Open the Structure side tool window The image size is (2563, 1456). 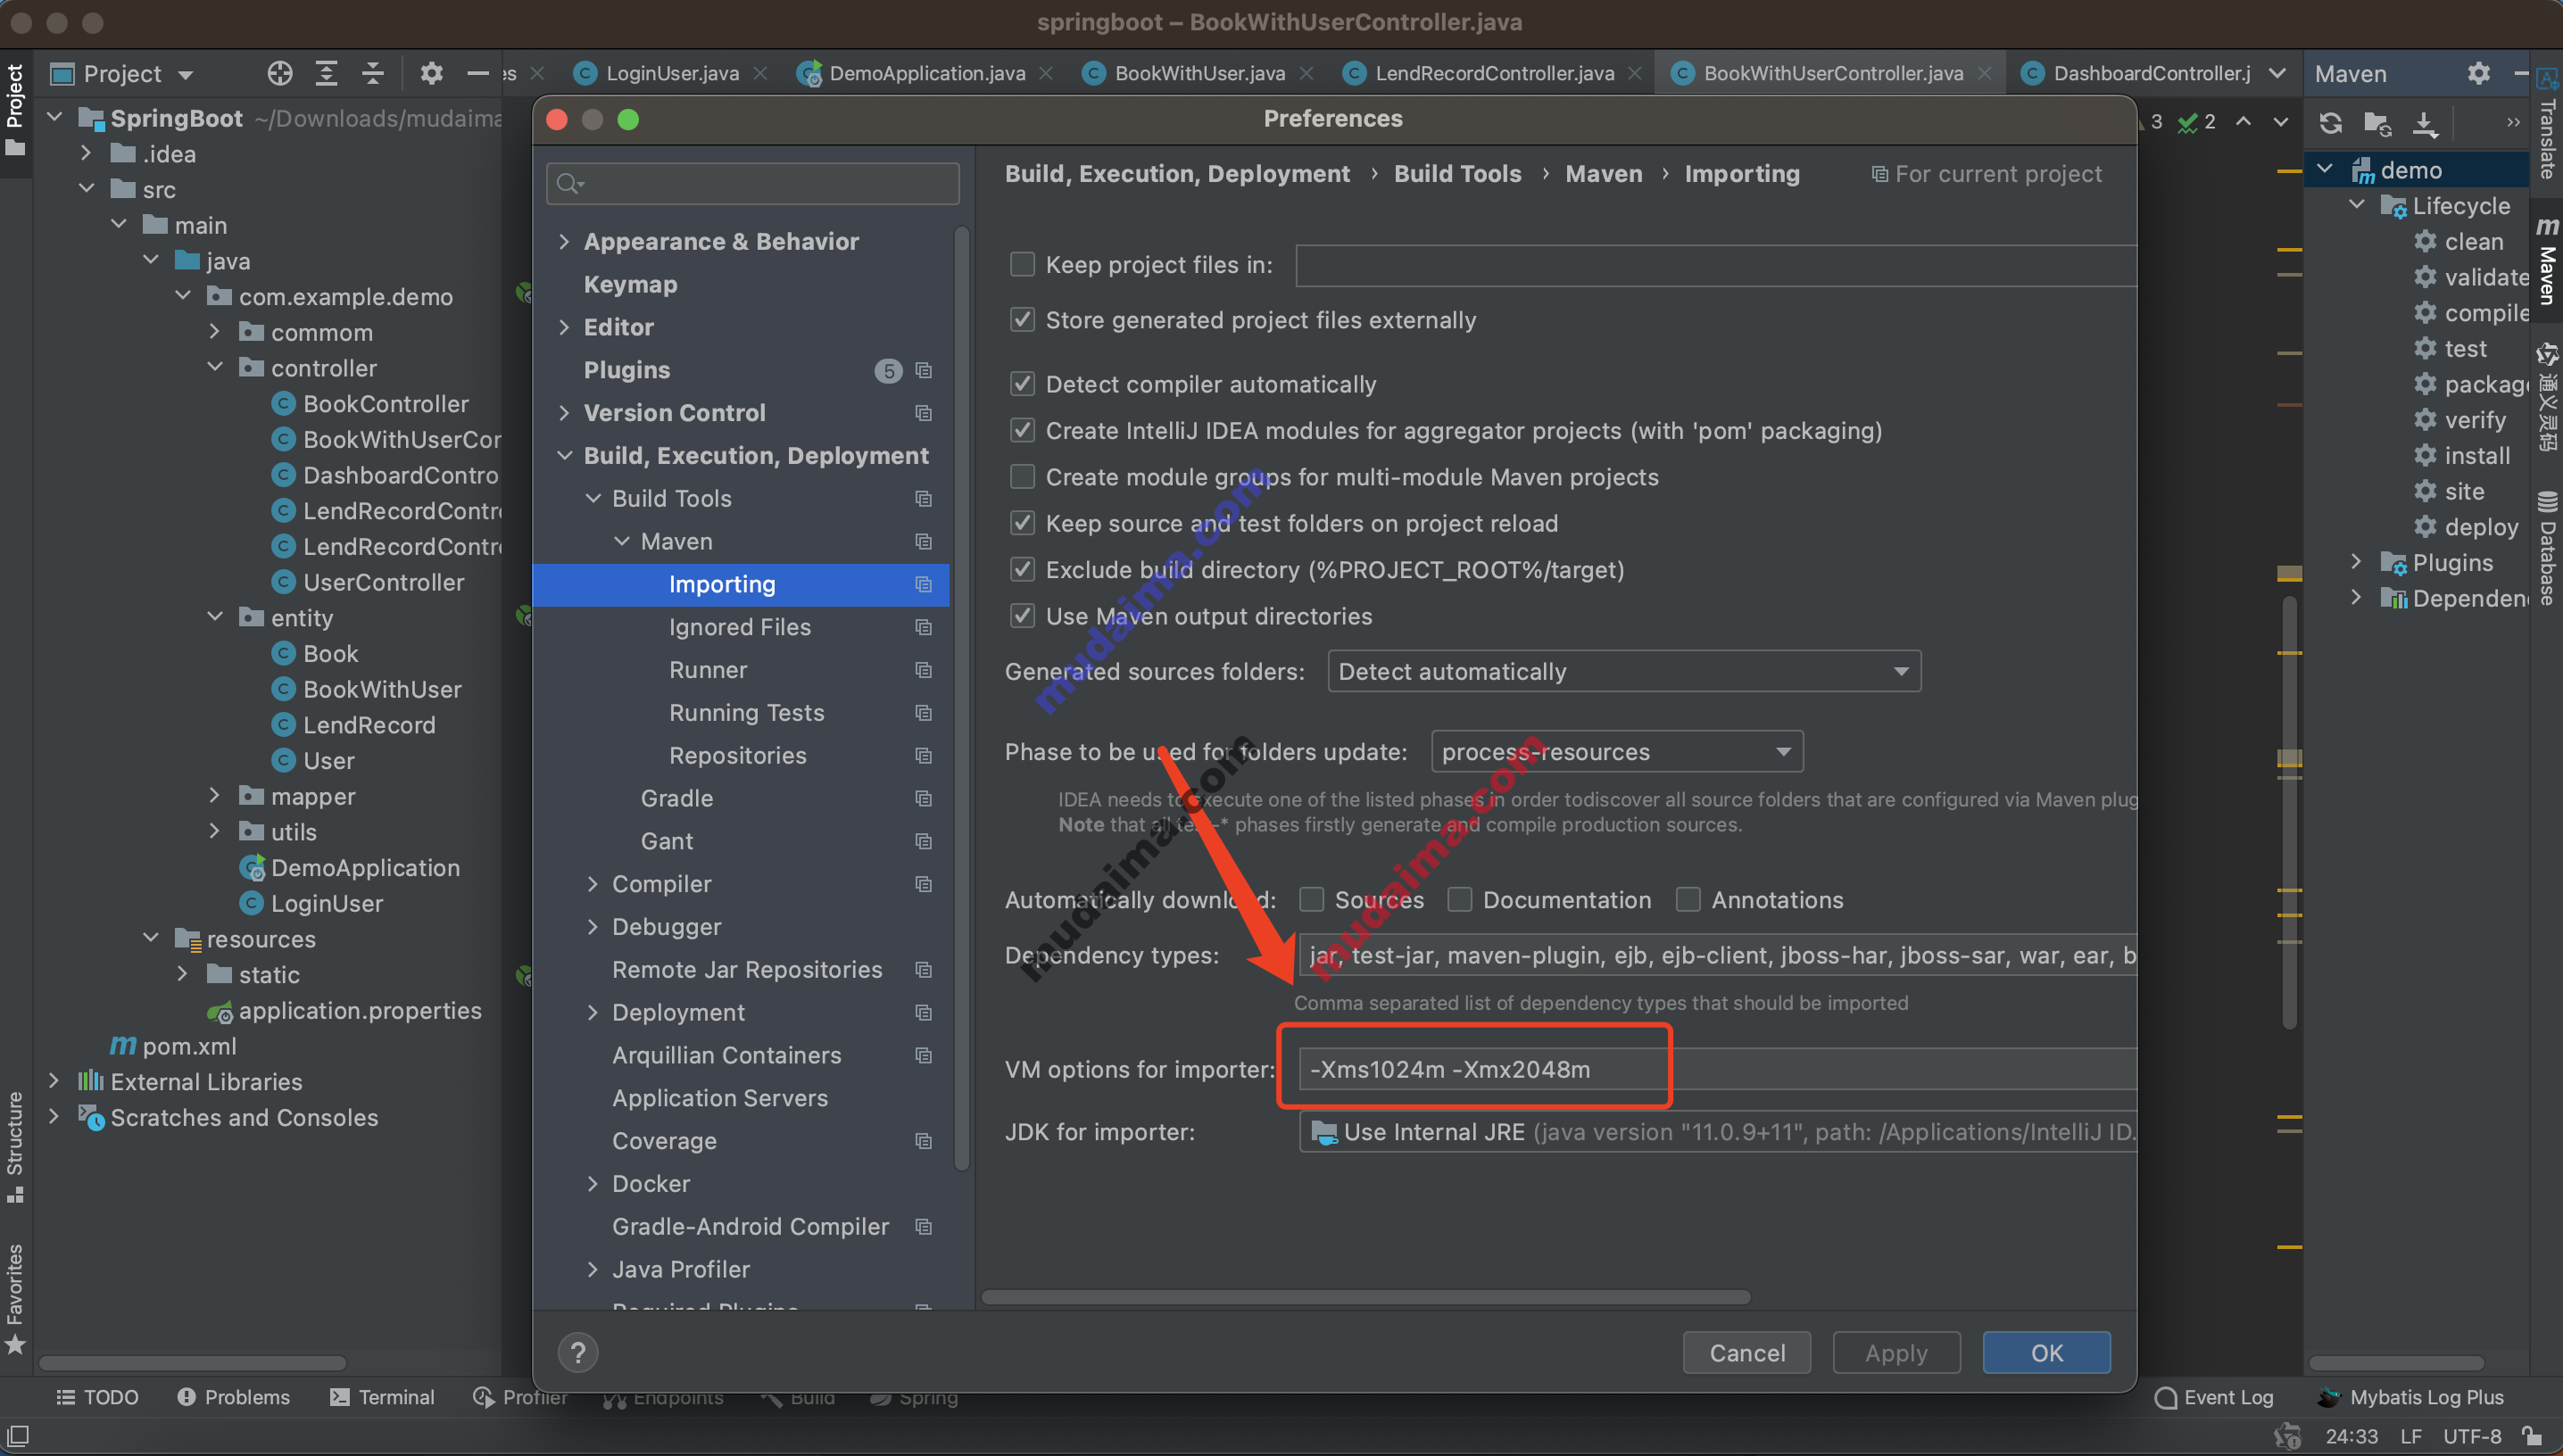[15, 1146]
